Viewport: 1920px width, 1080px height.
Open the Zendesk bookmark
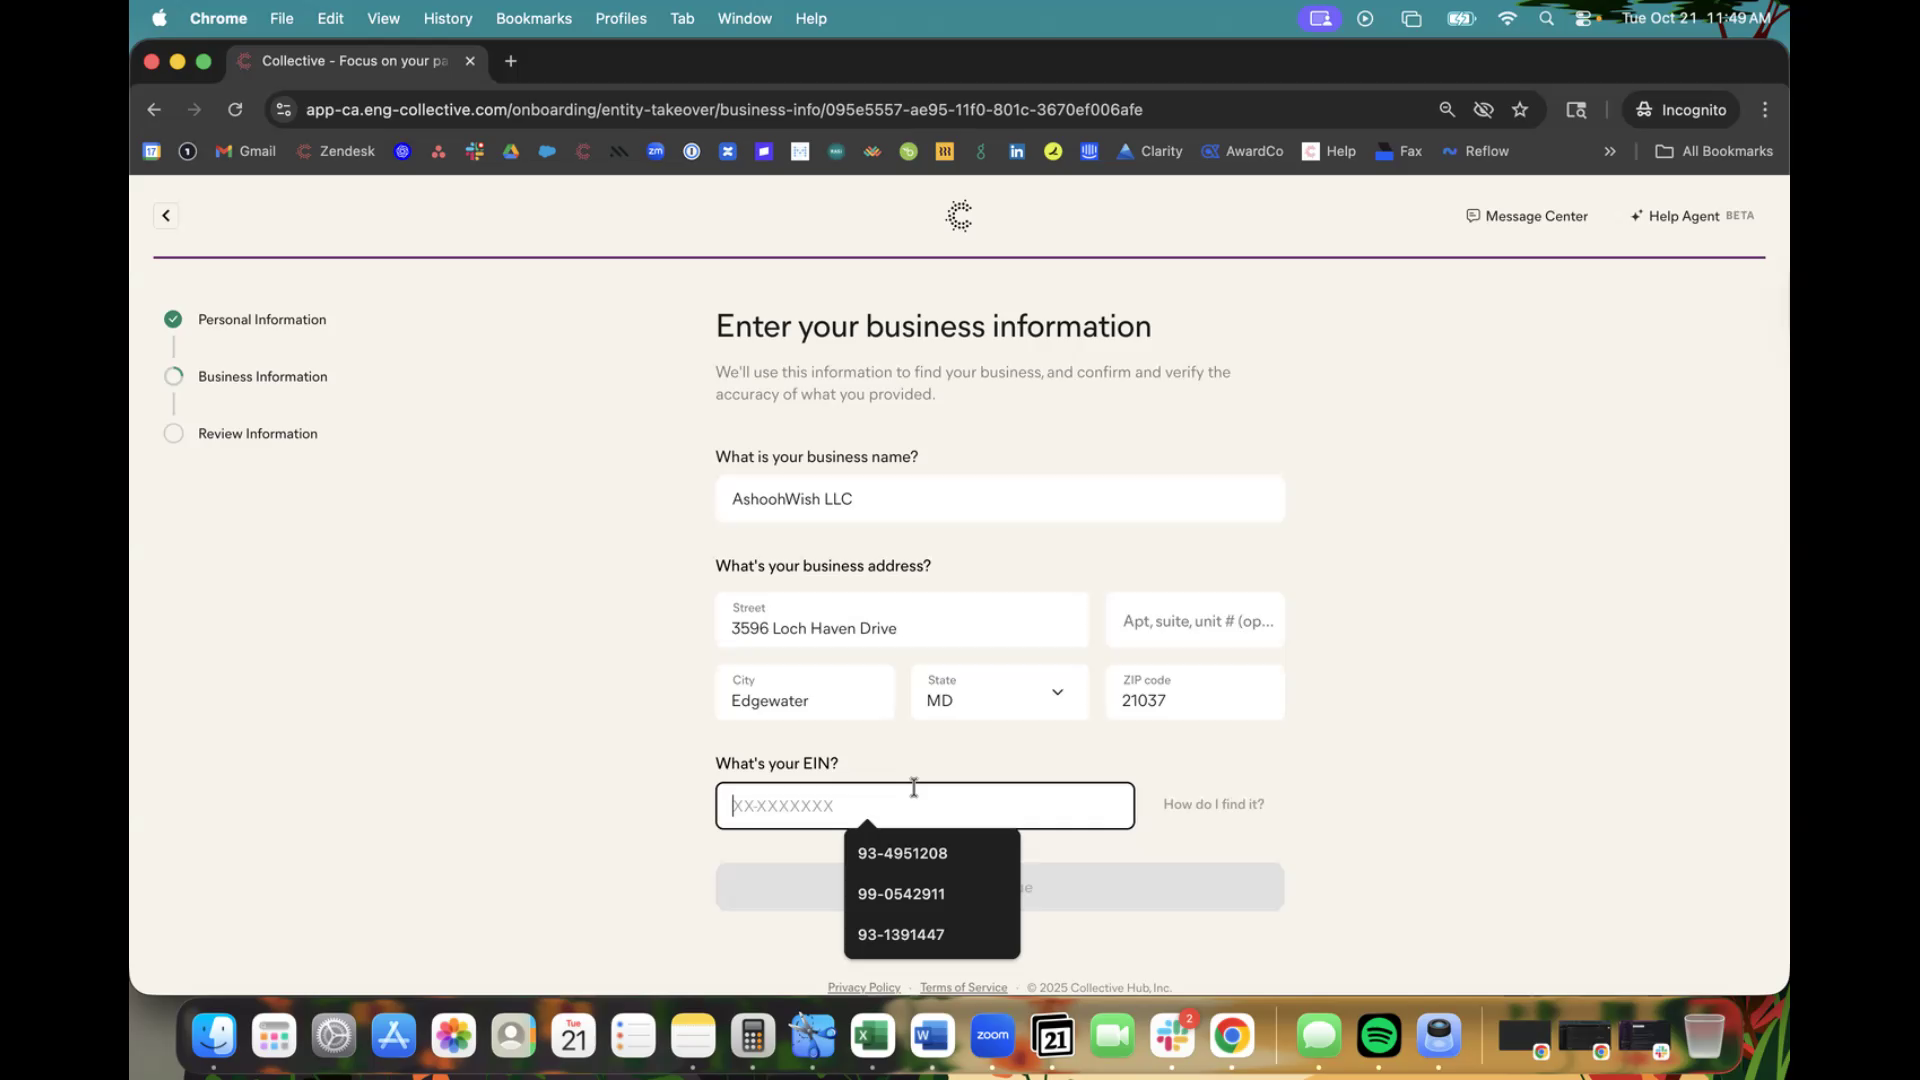tap(336, 151)
